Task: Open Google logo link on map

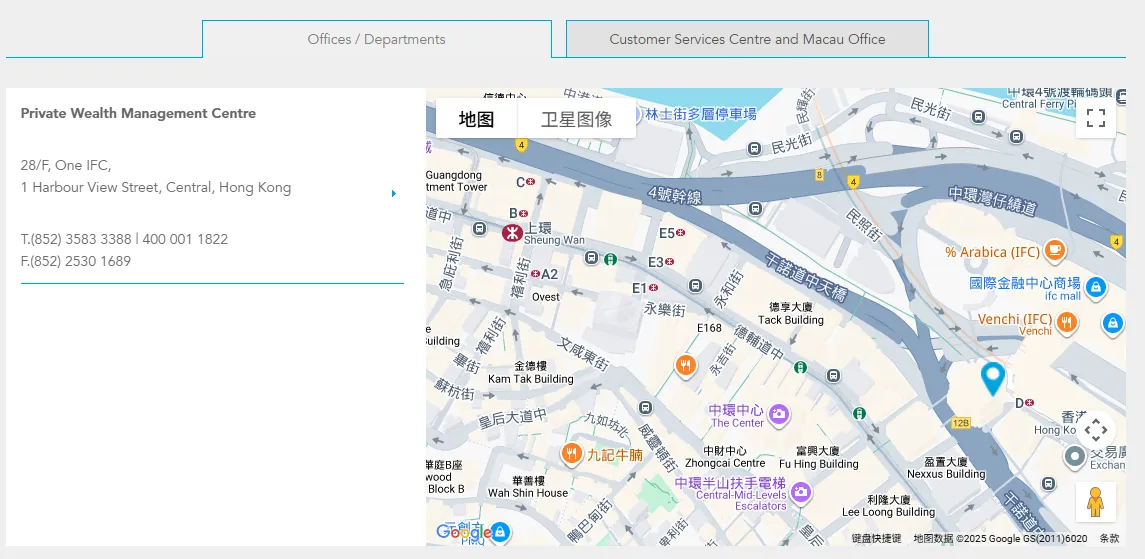Action: pyautogui.click(x=464, y=532)
